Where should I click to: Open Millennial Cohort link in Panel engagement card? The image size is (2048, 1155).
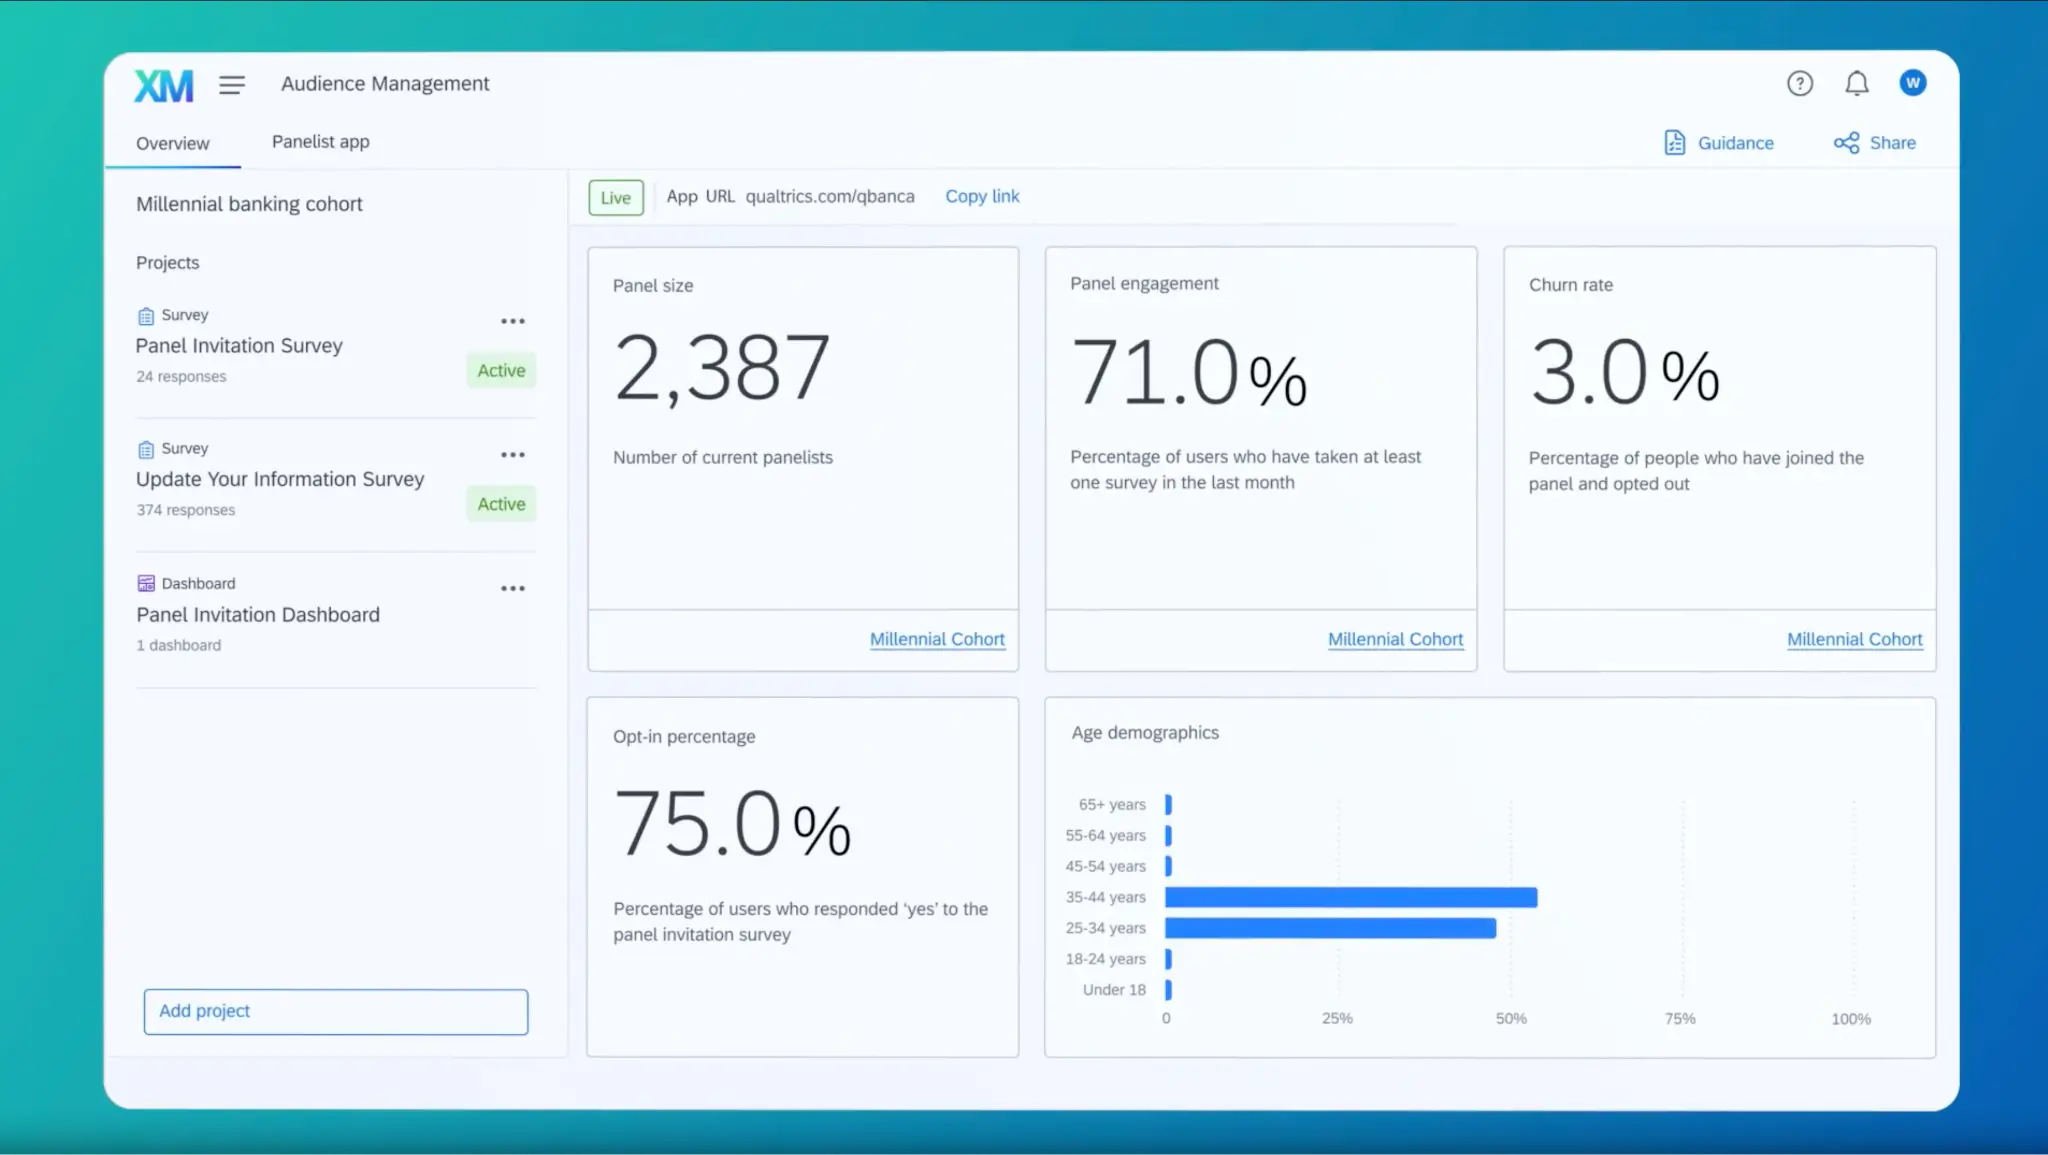pos(1395,639)
